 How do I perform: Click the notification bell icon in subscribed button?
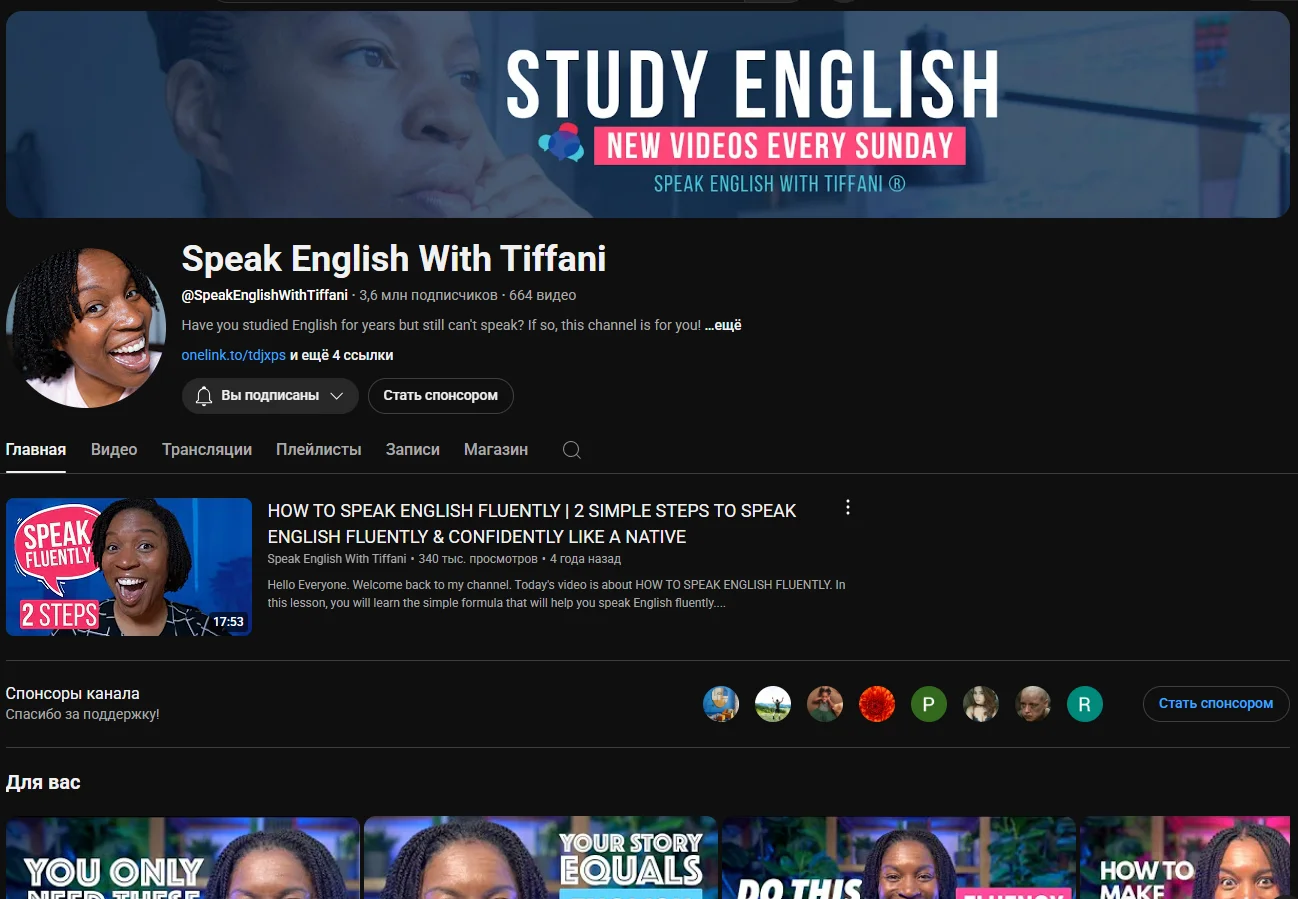click(204, 396)
